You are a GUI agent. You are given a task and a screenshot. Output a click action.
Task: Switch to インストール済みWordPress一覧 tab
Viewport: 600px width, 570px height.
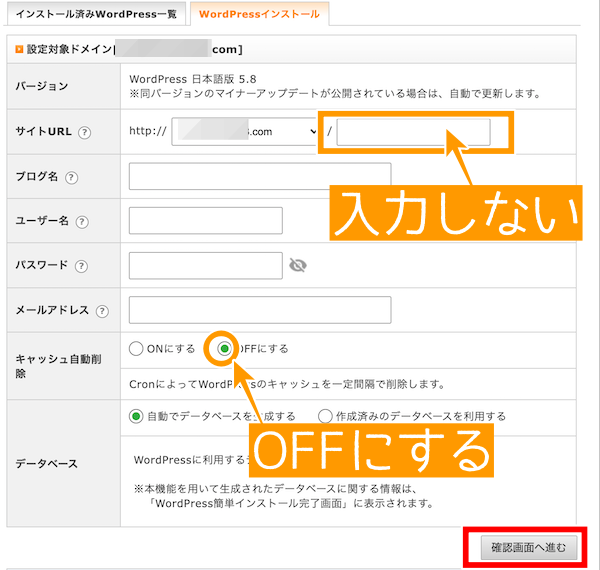[x=96, y=14]
